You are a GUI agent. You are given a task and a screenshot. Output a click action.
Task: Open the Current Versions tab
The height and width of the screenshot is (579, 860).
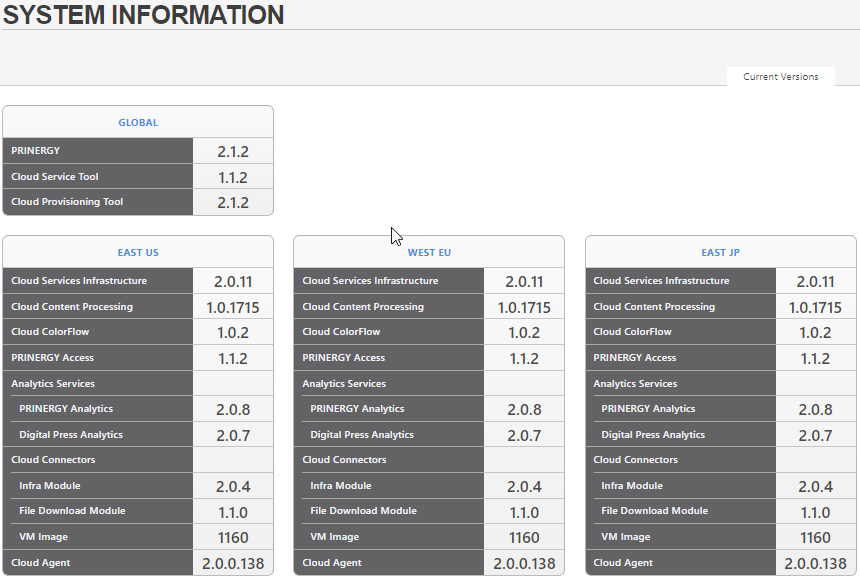click(780, 76)
